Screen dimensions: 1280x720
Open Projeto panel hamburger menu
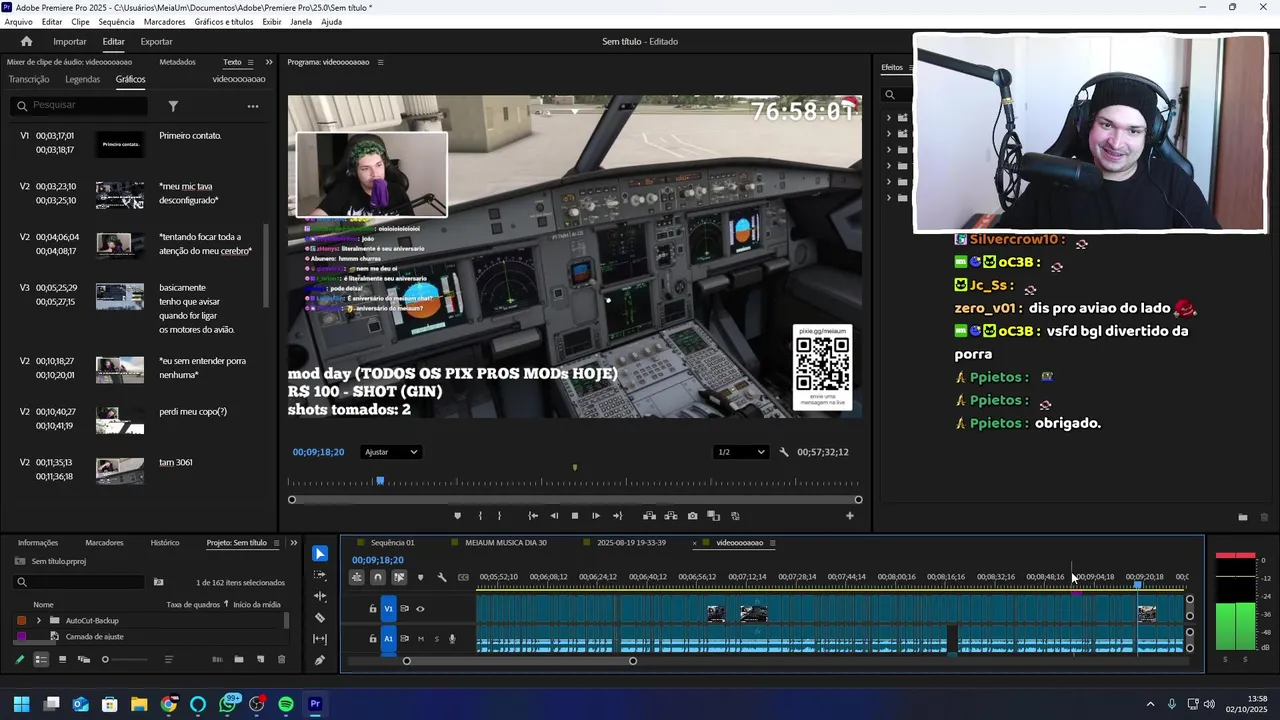click(x=277, y=543)
